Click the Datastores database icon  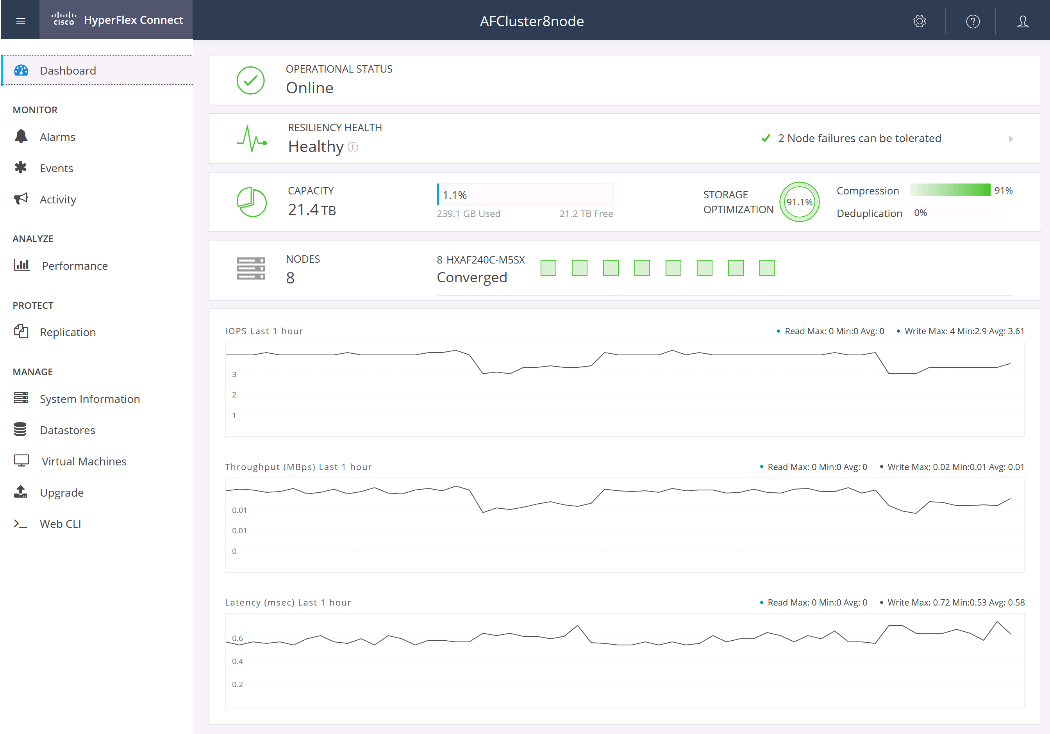[20, 429]
